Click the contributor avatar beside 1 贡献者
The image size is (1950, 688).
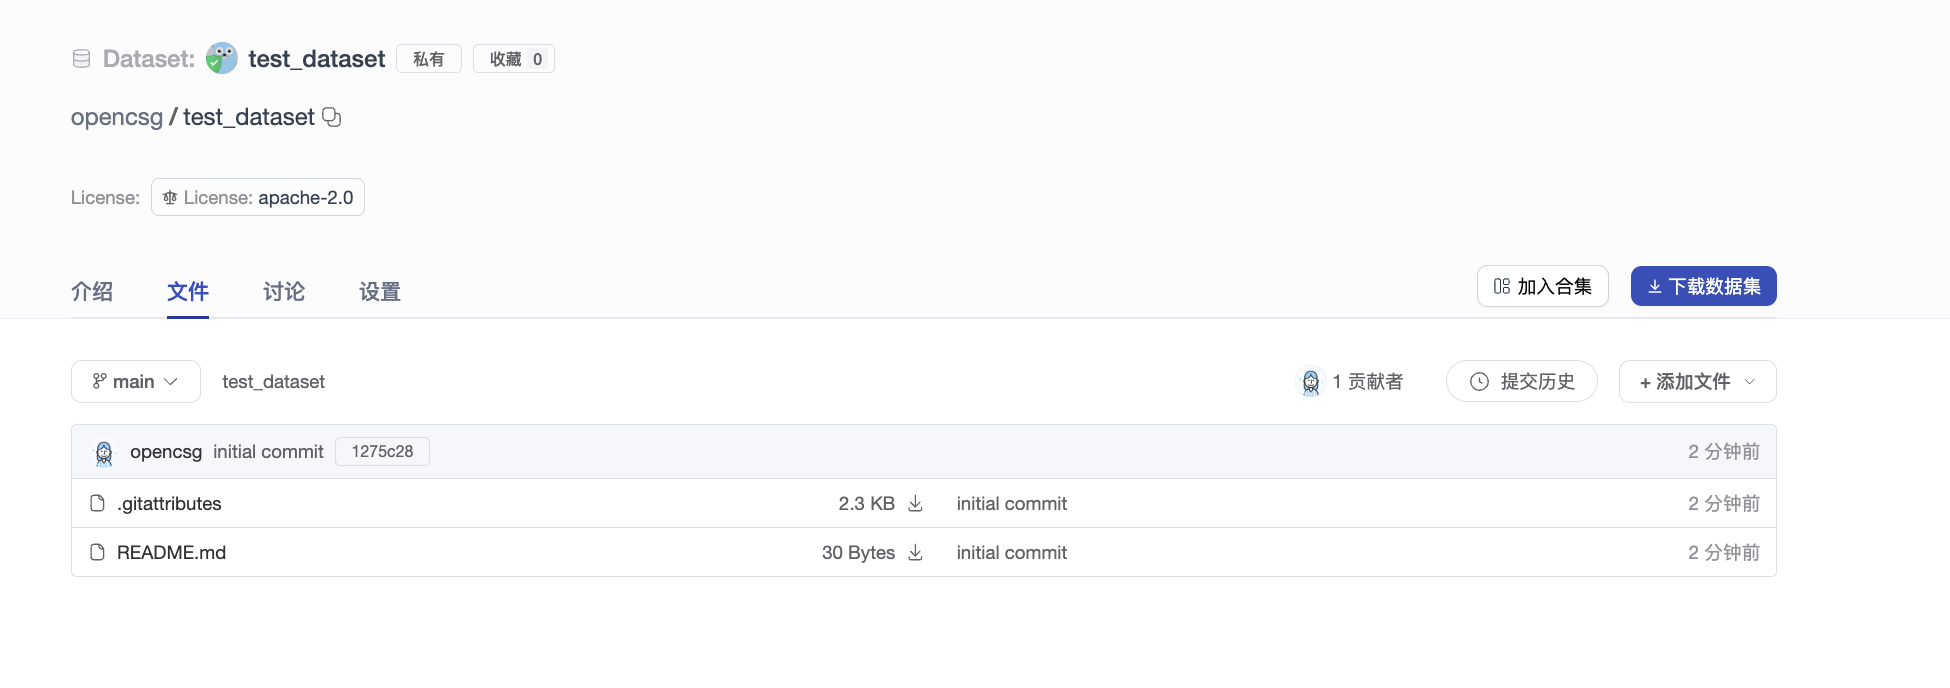[x=1310, y=382]
